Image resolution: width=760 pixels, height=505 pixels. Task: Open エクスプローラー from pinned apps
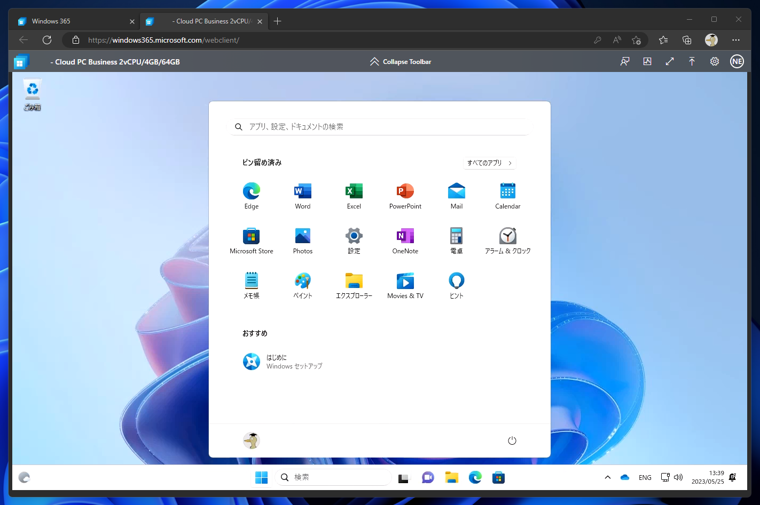pyautogui.click(x=354, y=285)
